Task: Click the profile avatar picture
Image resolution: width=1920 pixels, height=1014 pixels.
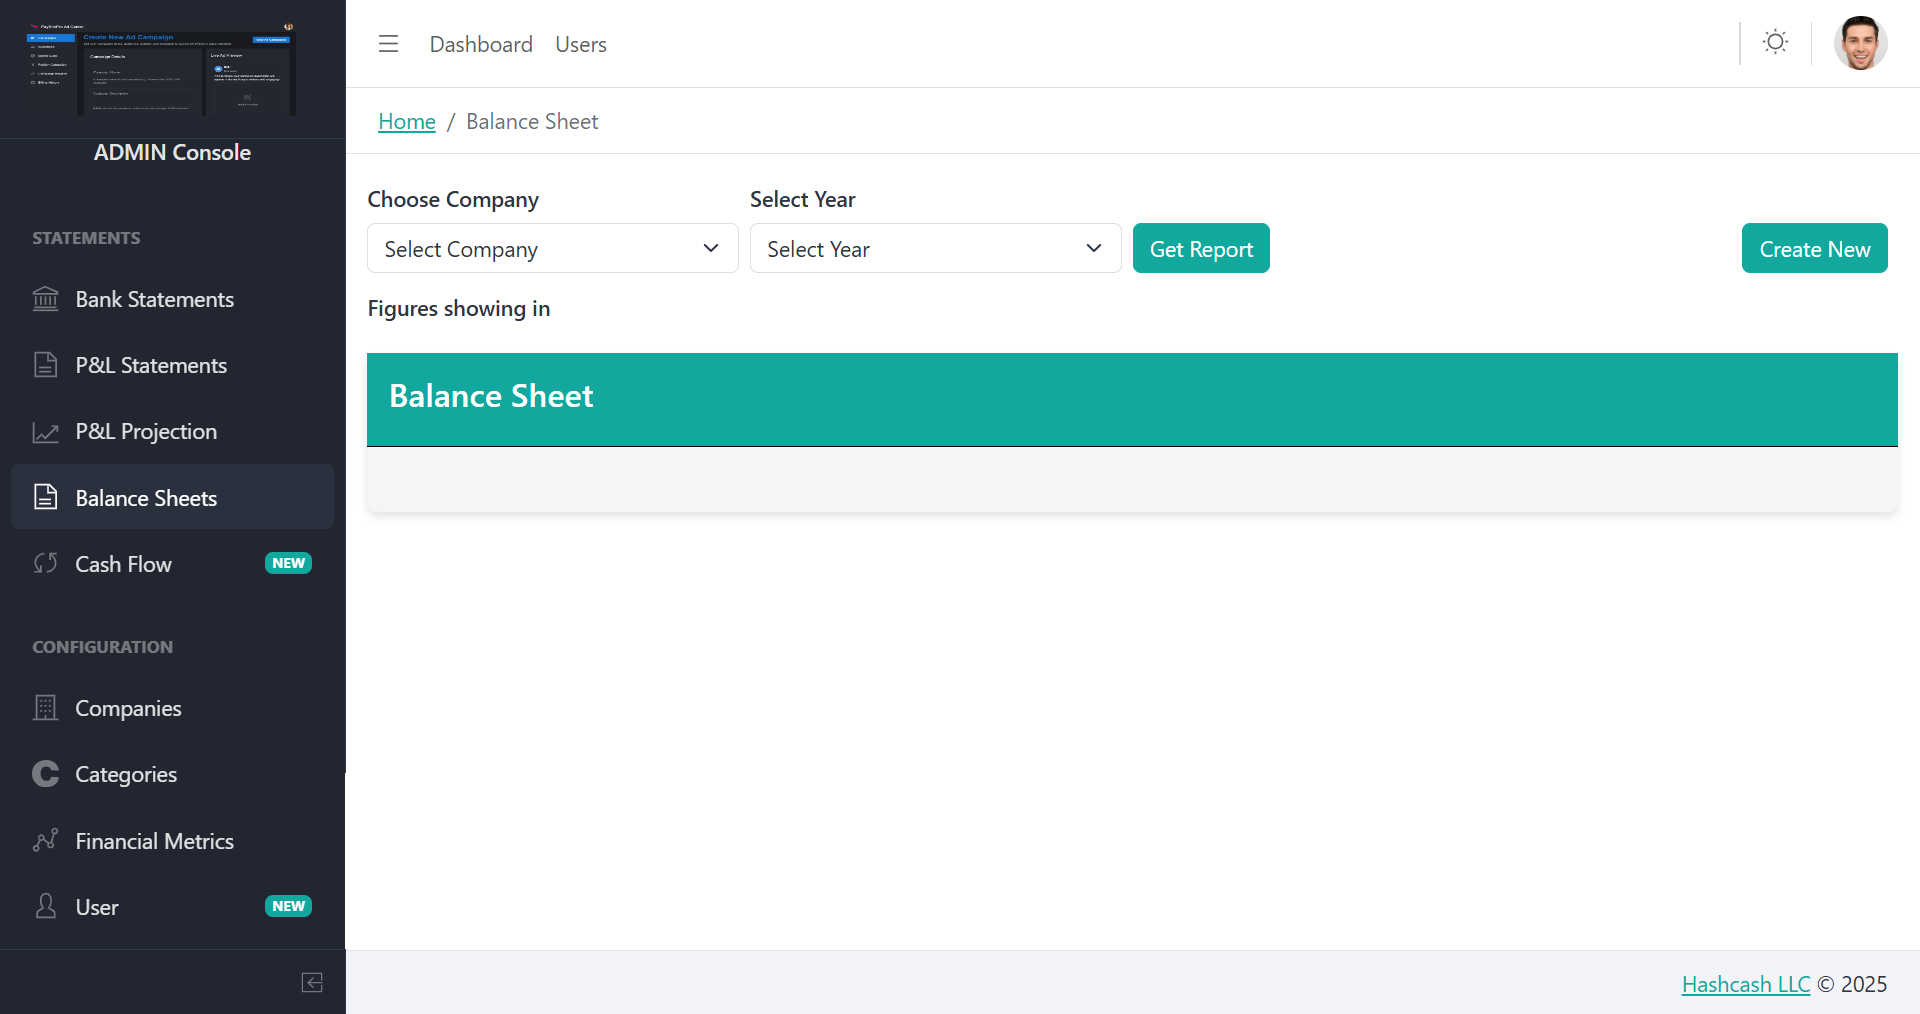Action: tap(1861, 42)
